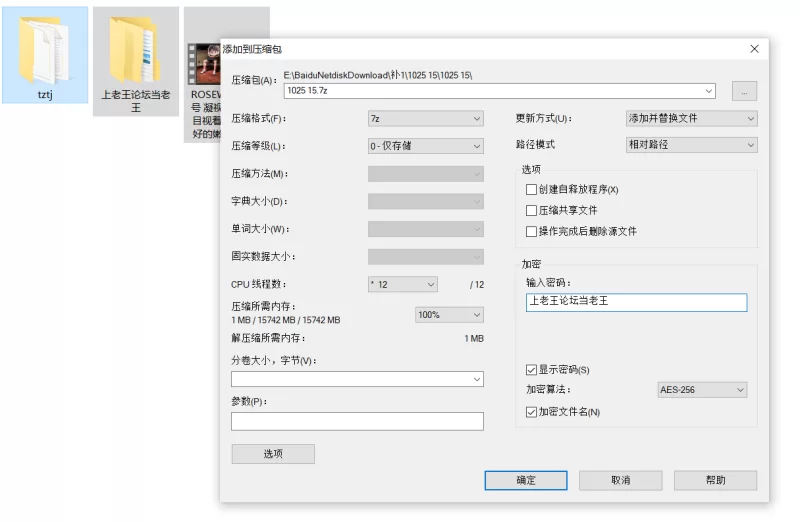The image size is (800, 522).
Task: Open the 加密算法 AES-256 dropdown
Action: (702, 390)
